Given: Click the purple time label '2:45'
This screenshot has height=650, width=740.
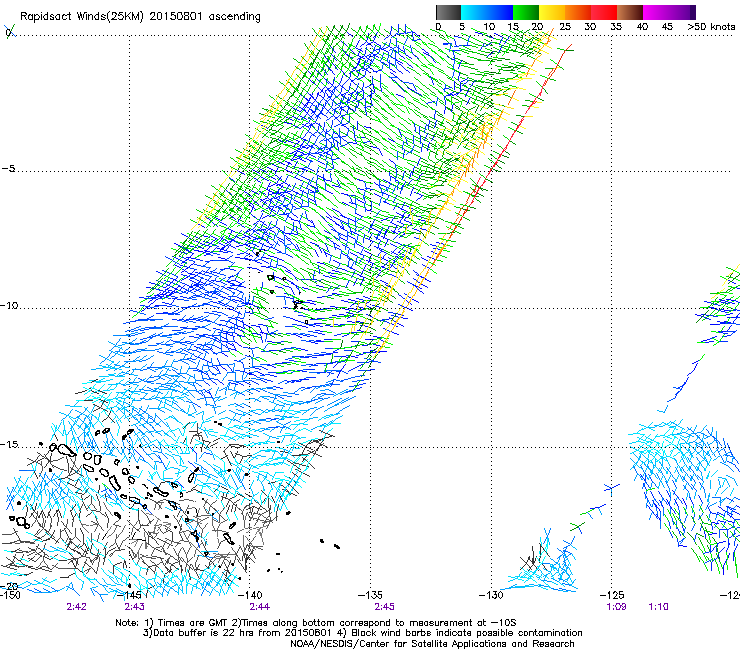Looking at the screenshot, I should 385,607.
